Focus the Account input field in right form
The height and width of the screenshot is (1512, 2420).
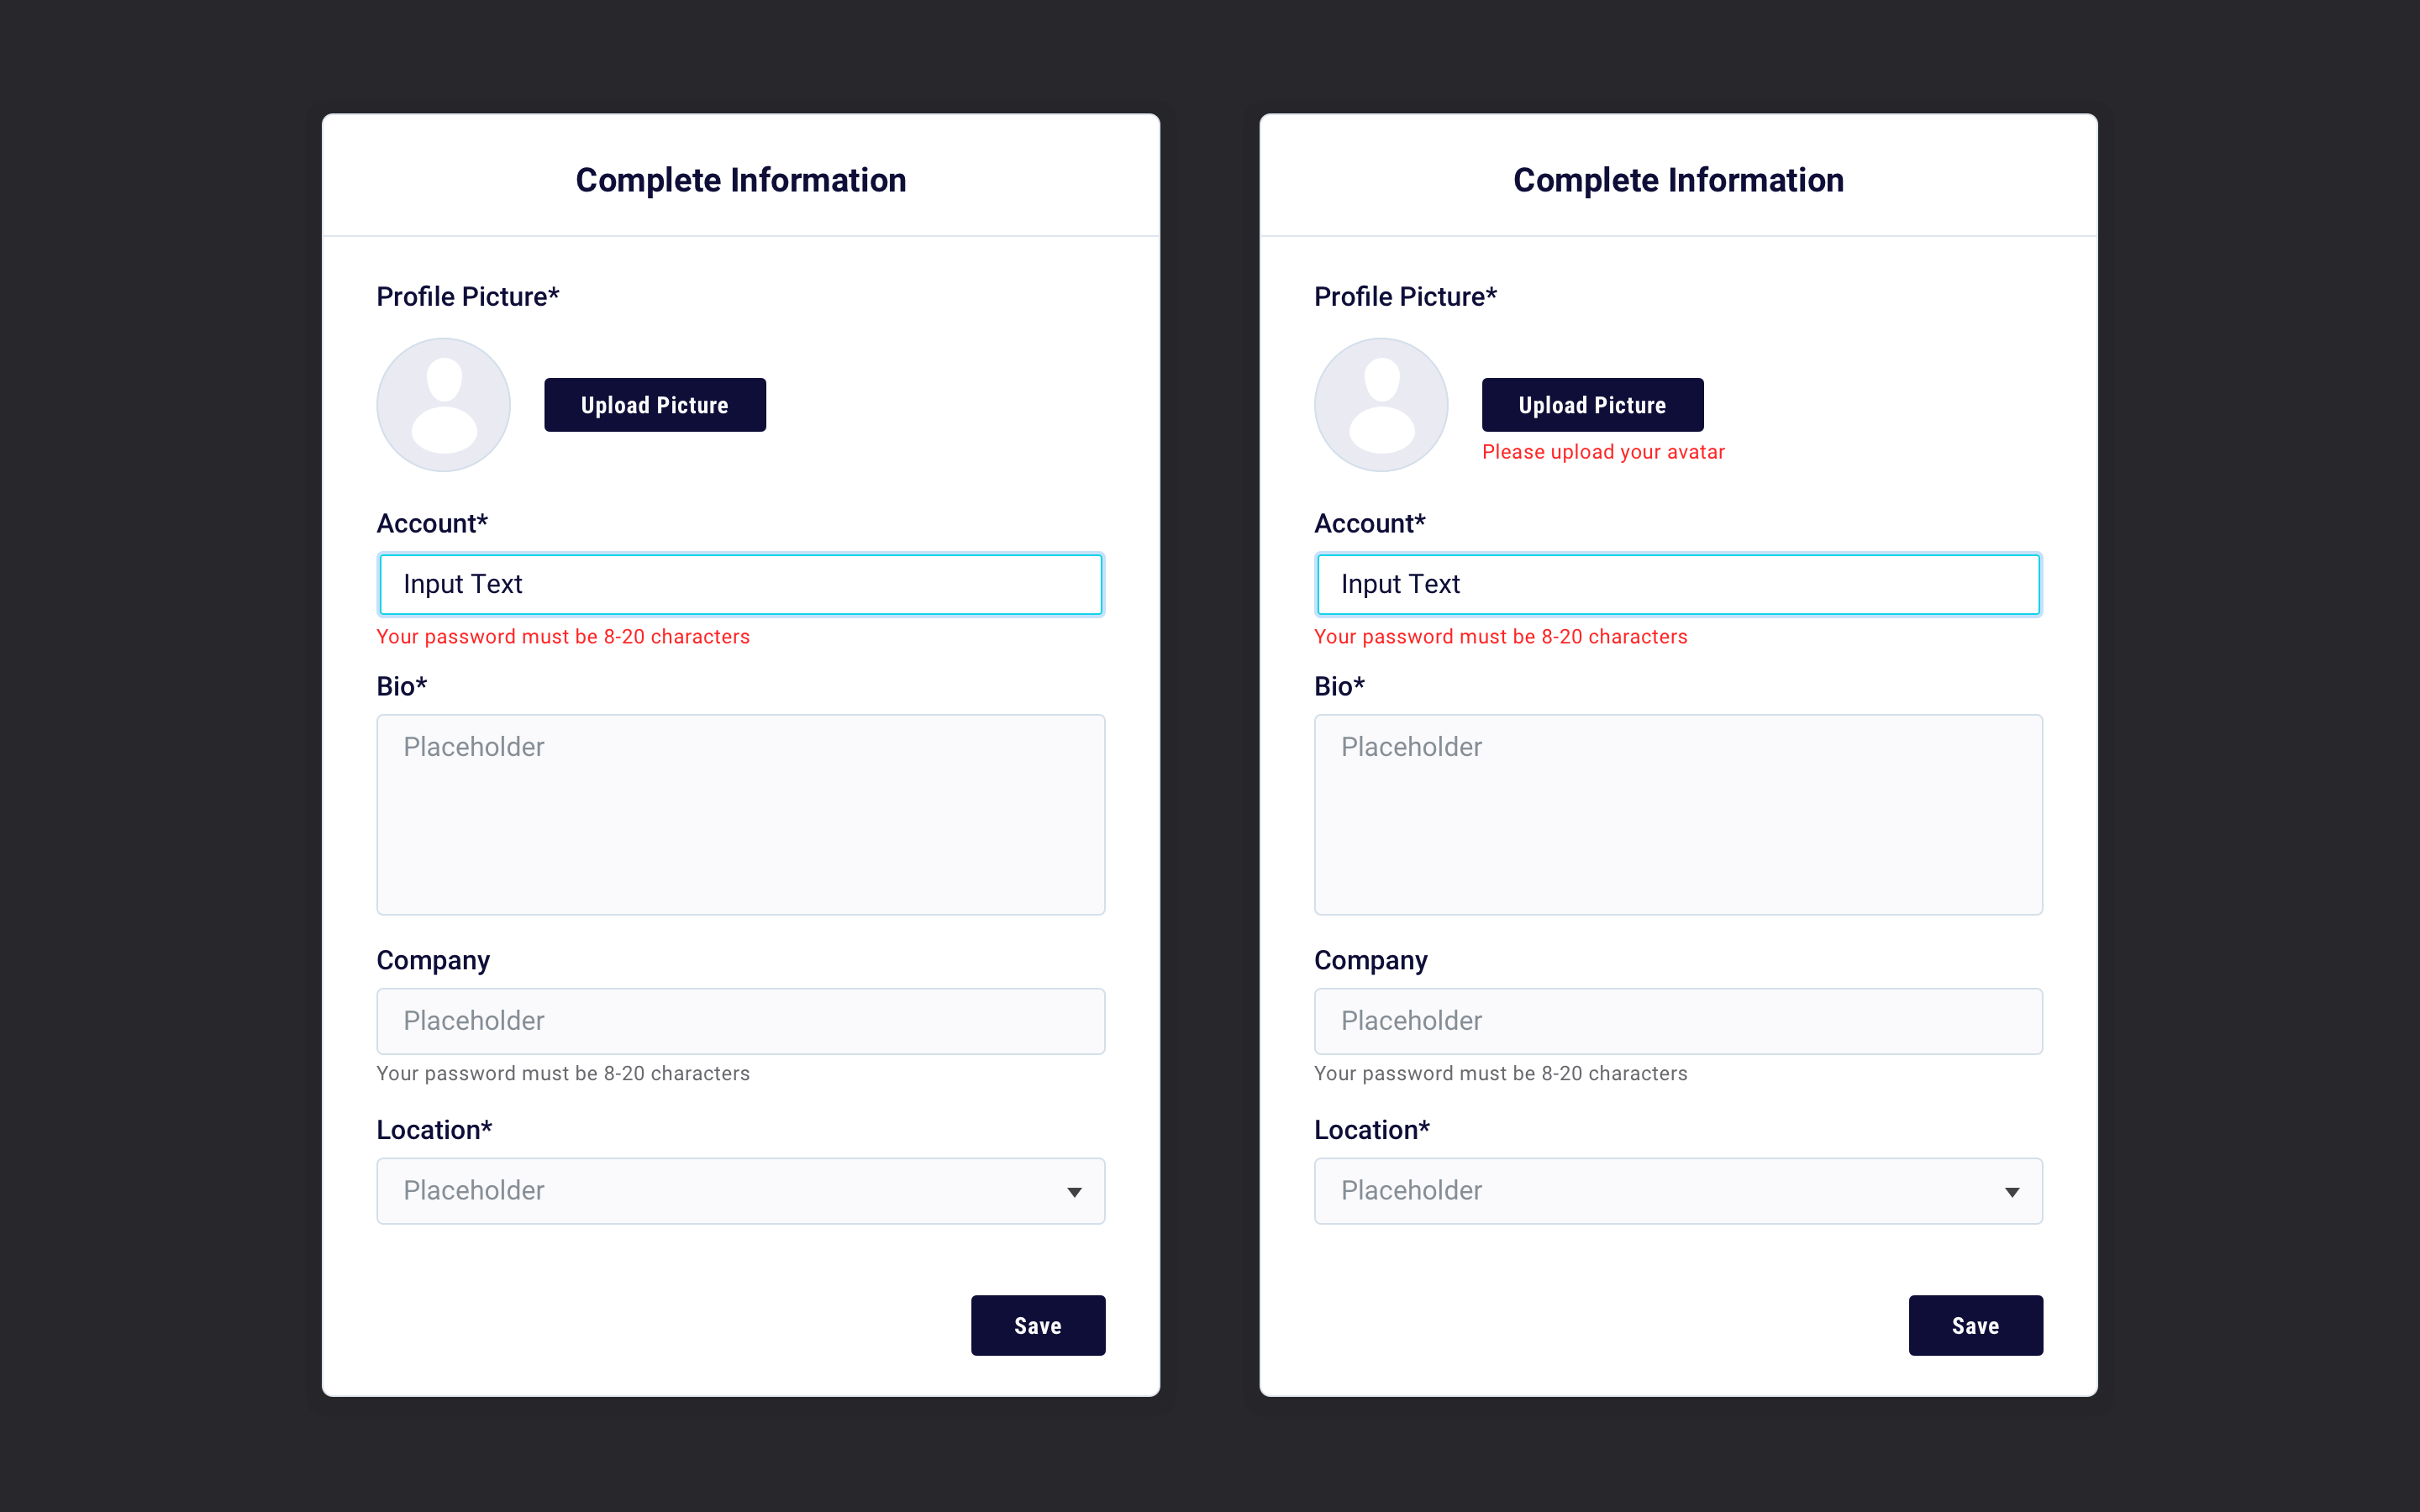(x=1679, y=584)
